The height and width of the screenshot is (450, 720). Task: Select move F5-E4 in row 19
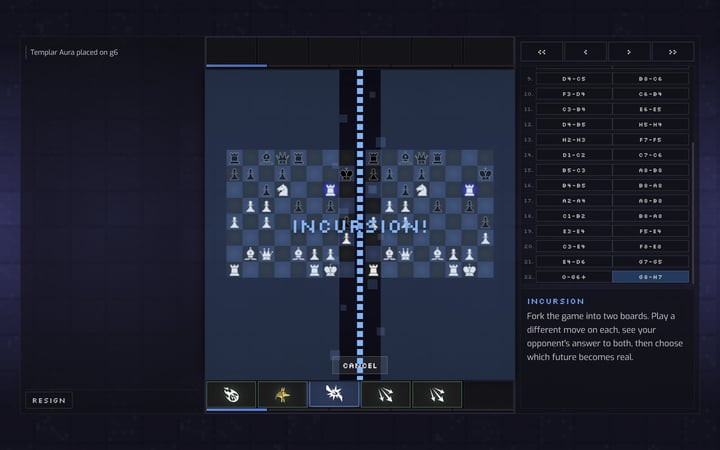click(651, 231)
